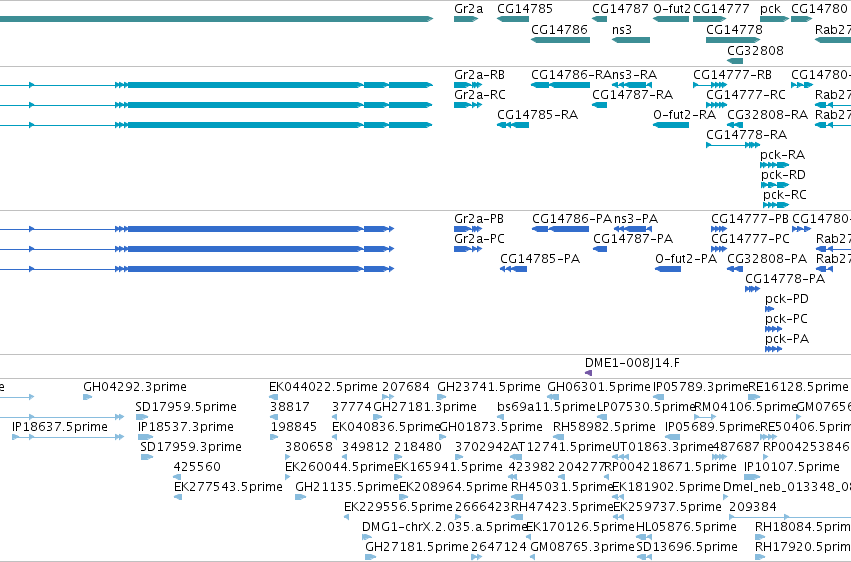Open the GH27181.3prime EST
Image resolution: width=851 pixels, height=562 pixels.
[x=378, y=417]
